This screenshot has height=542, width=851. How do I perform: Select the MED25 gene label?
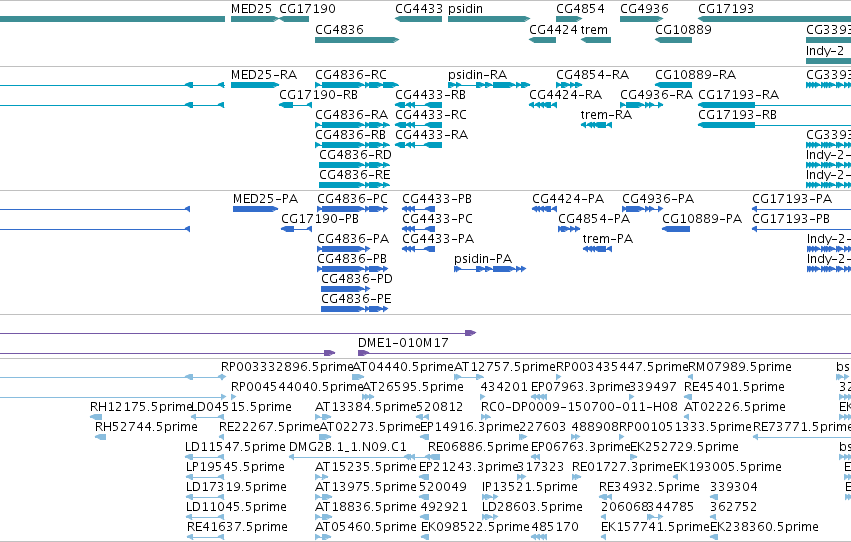click(251, 9)
